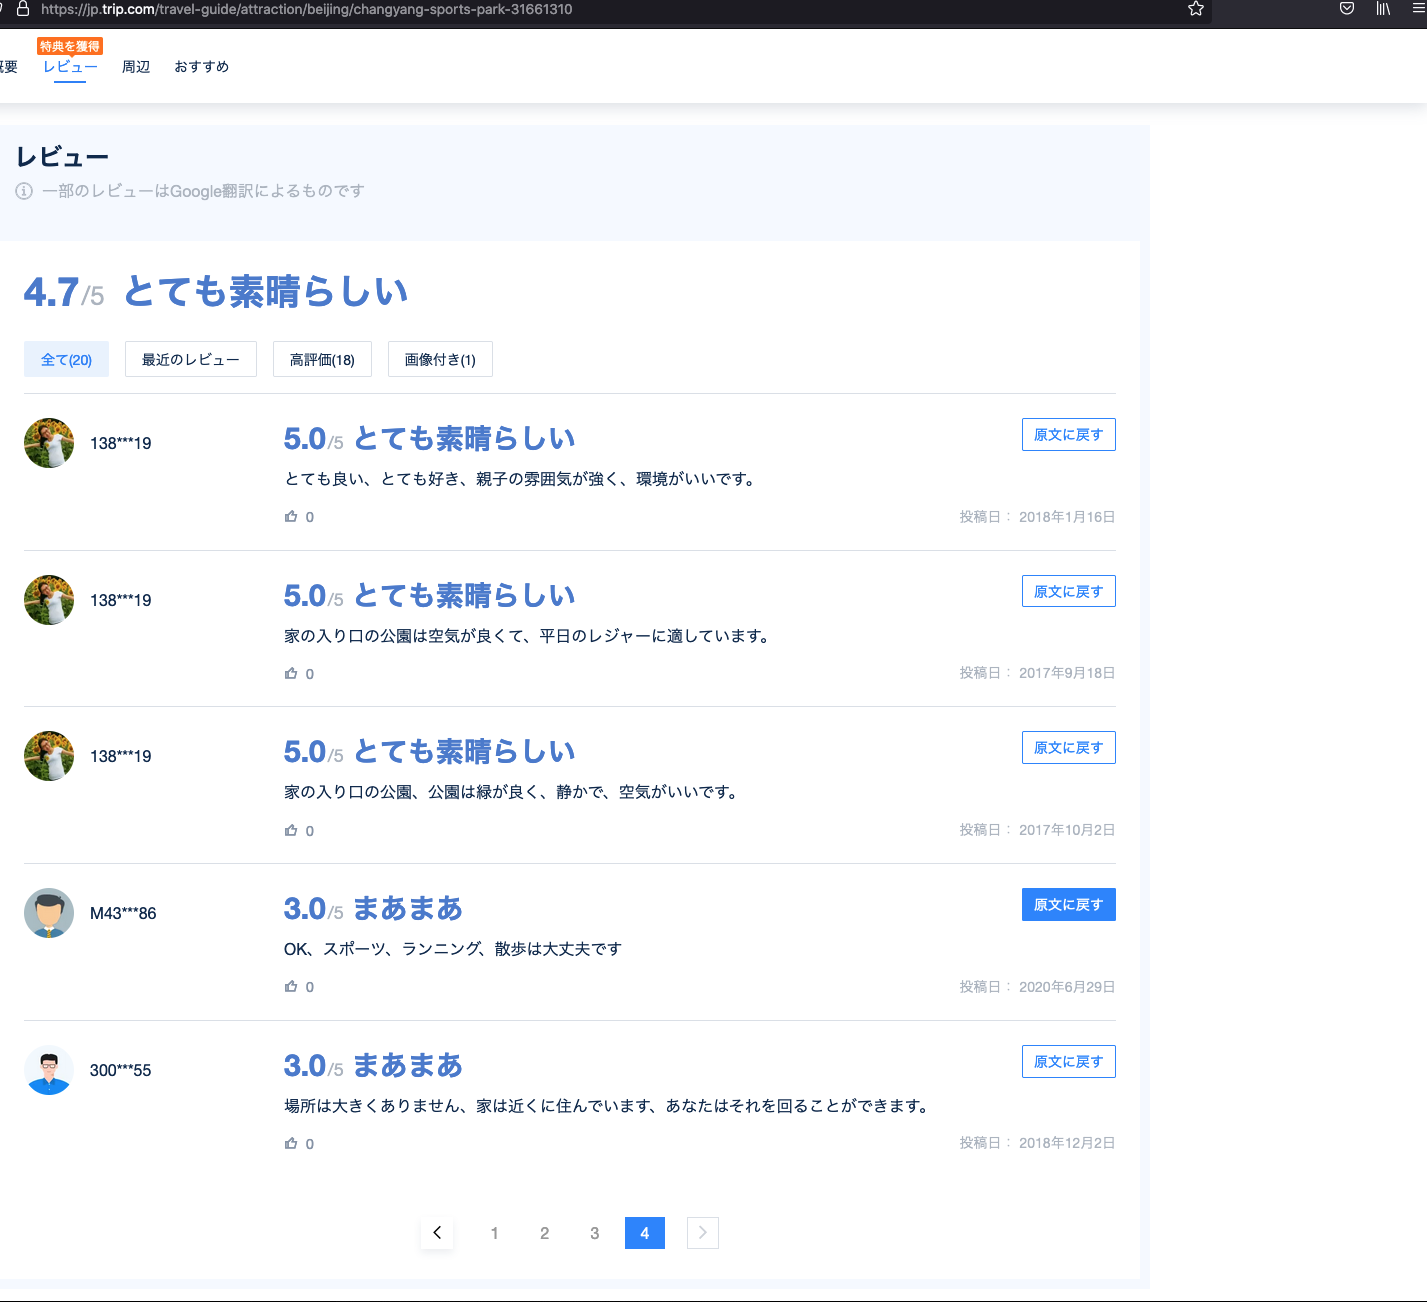1427x1302 pixels.
Task: Click the next page right chevron
Action: (x=702, y=1233)
